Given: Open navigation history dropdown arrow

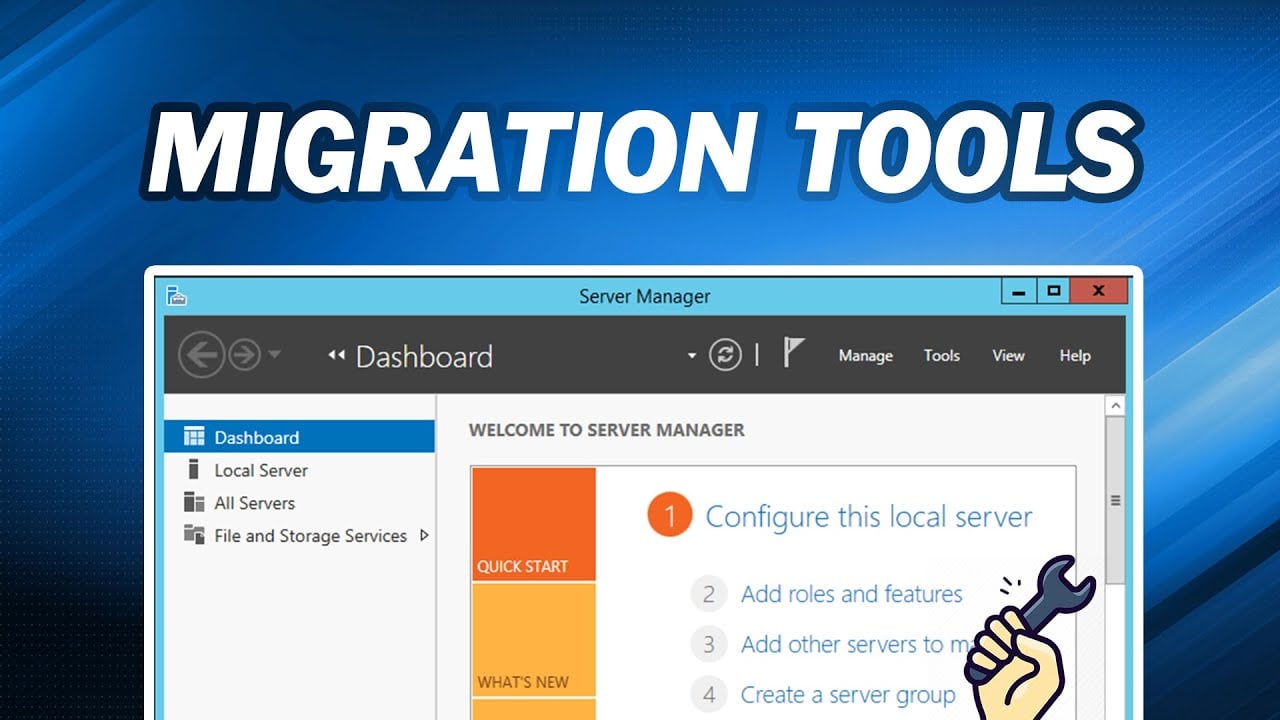Looking at the screenshot, I should [x=275, y=355].
